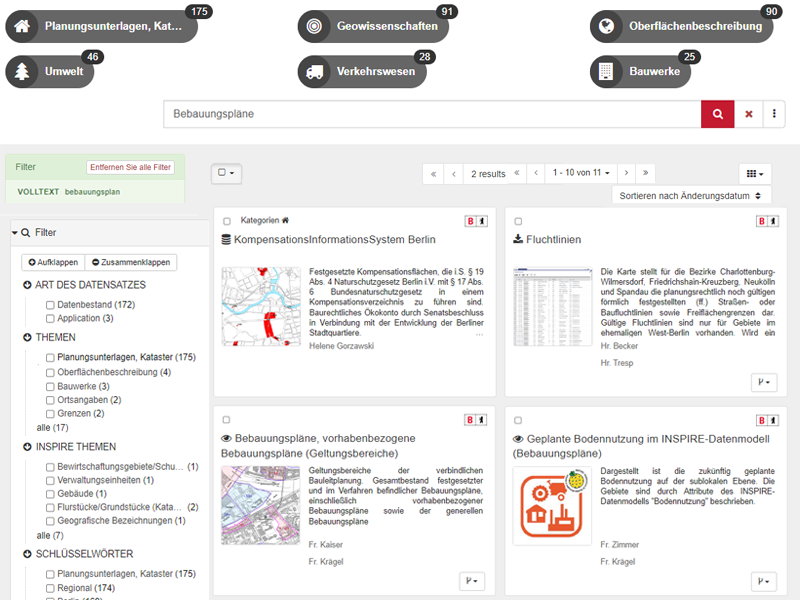Screen dimensions: 800x600
Task: Open the sort by Änderungsdatum dropdown
Action: pos(691,196)
